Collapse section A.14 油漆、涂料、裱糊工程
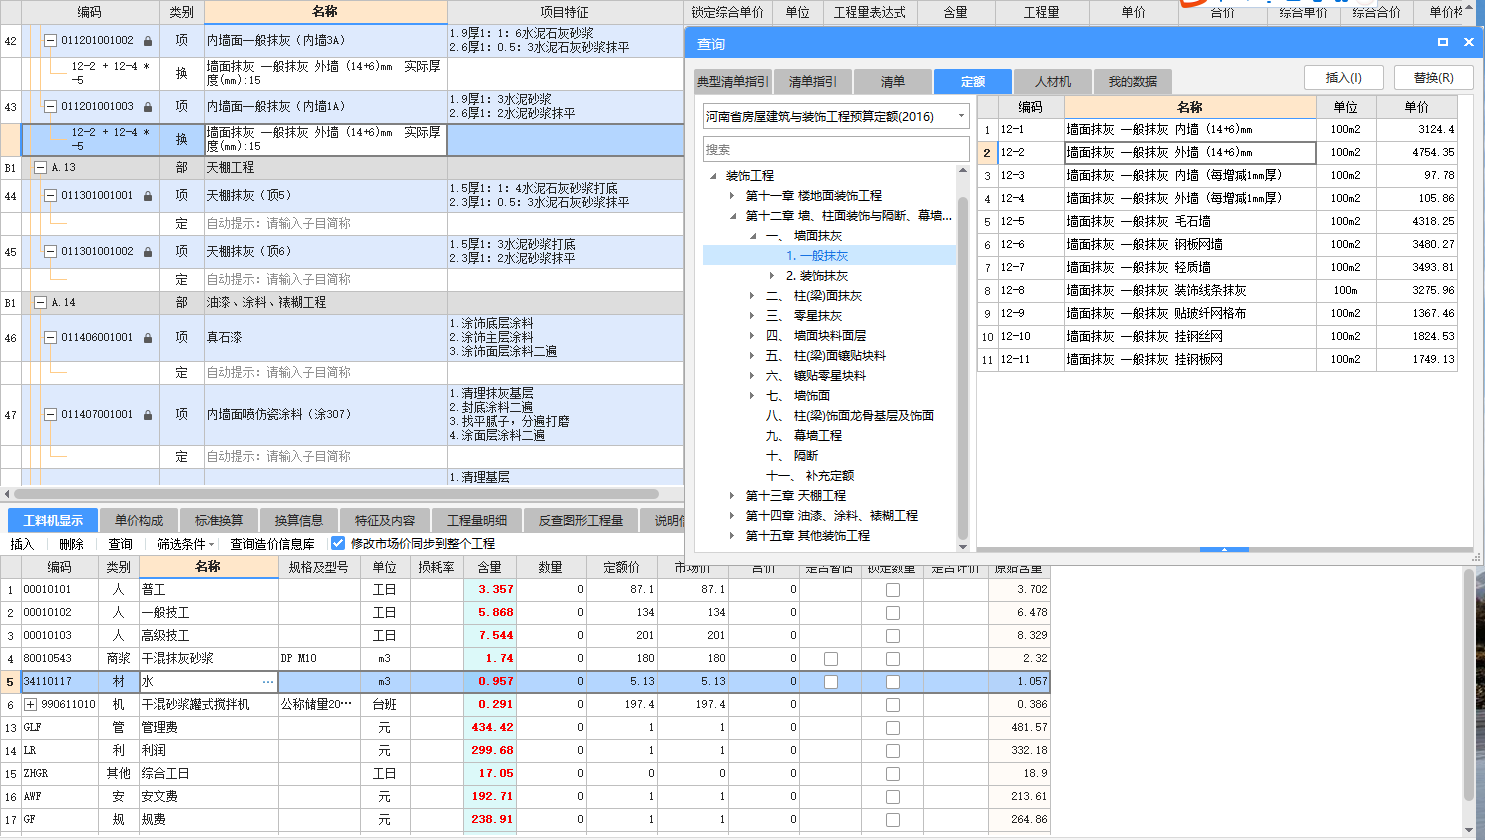The height and width of the screenshot is (840, 1485). coord(41,302)
